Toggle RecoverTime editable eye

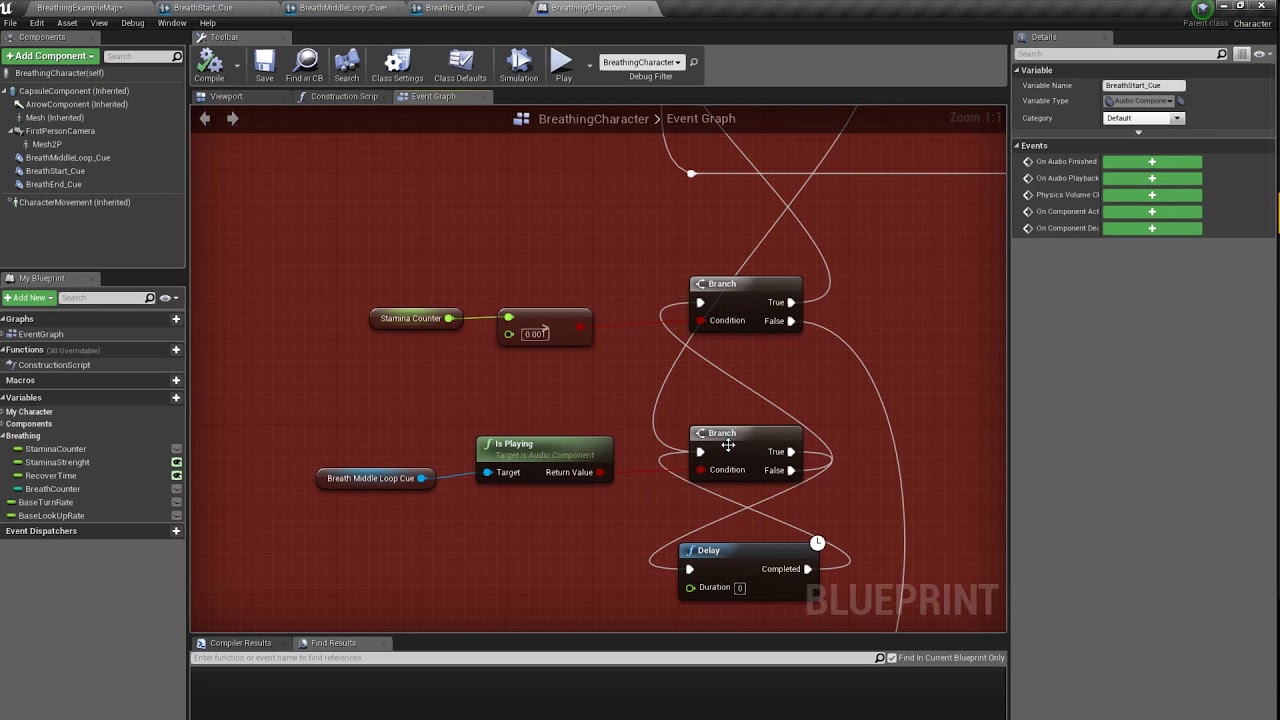(177, 476)
